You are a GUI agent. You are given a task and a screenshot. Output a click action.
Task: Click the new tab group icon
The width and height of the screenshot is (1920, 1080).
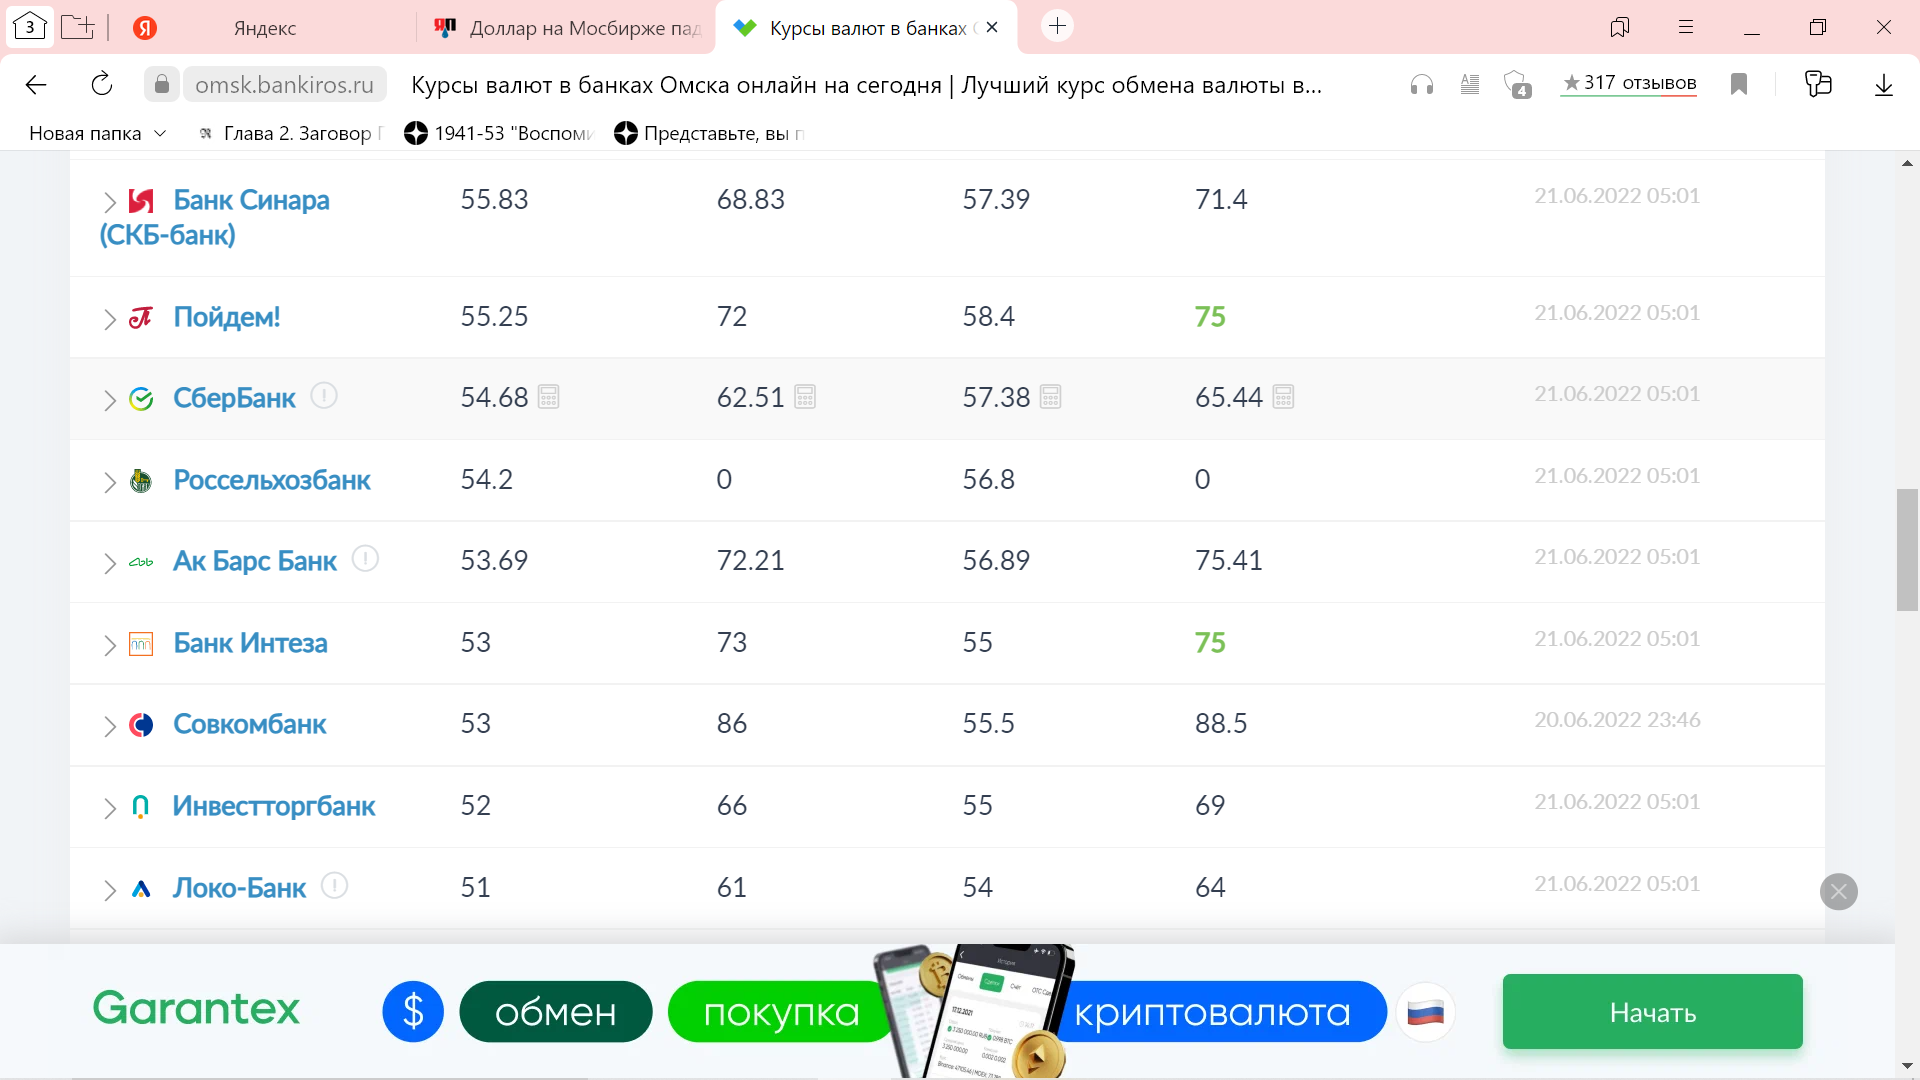coord(77,27)
